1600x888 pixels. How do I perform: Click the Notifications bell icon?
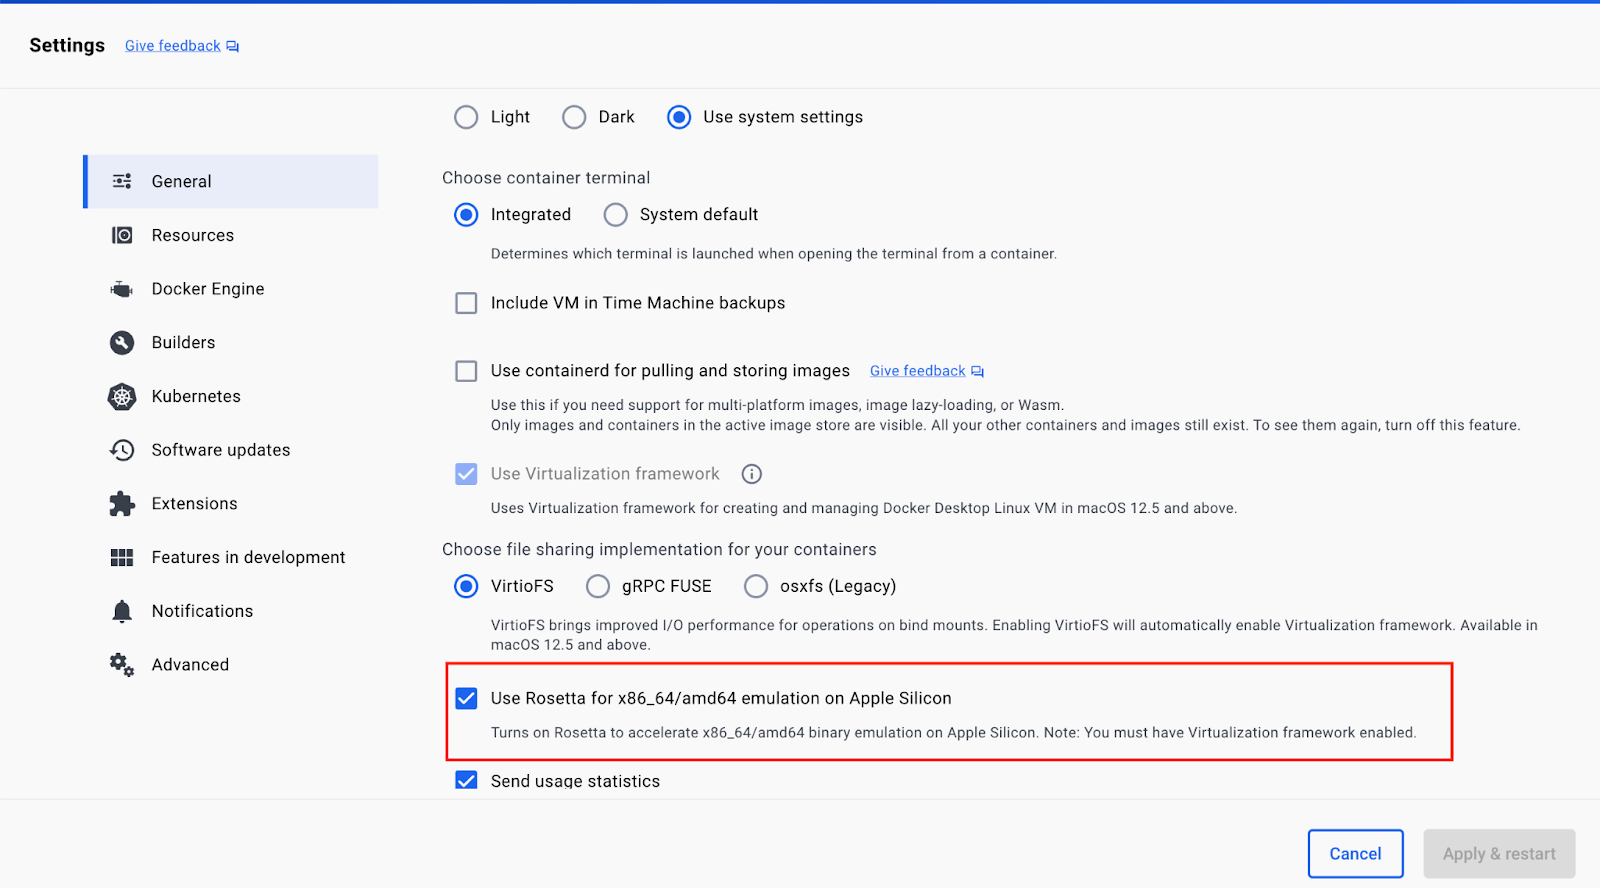pos(121,611)
